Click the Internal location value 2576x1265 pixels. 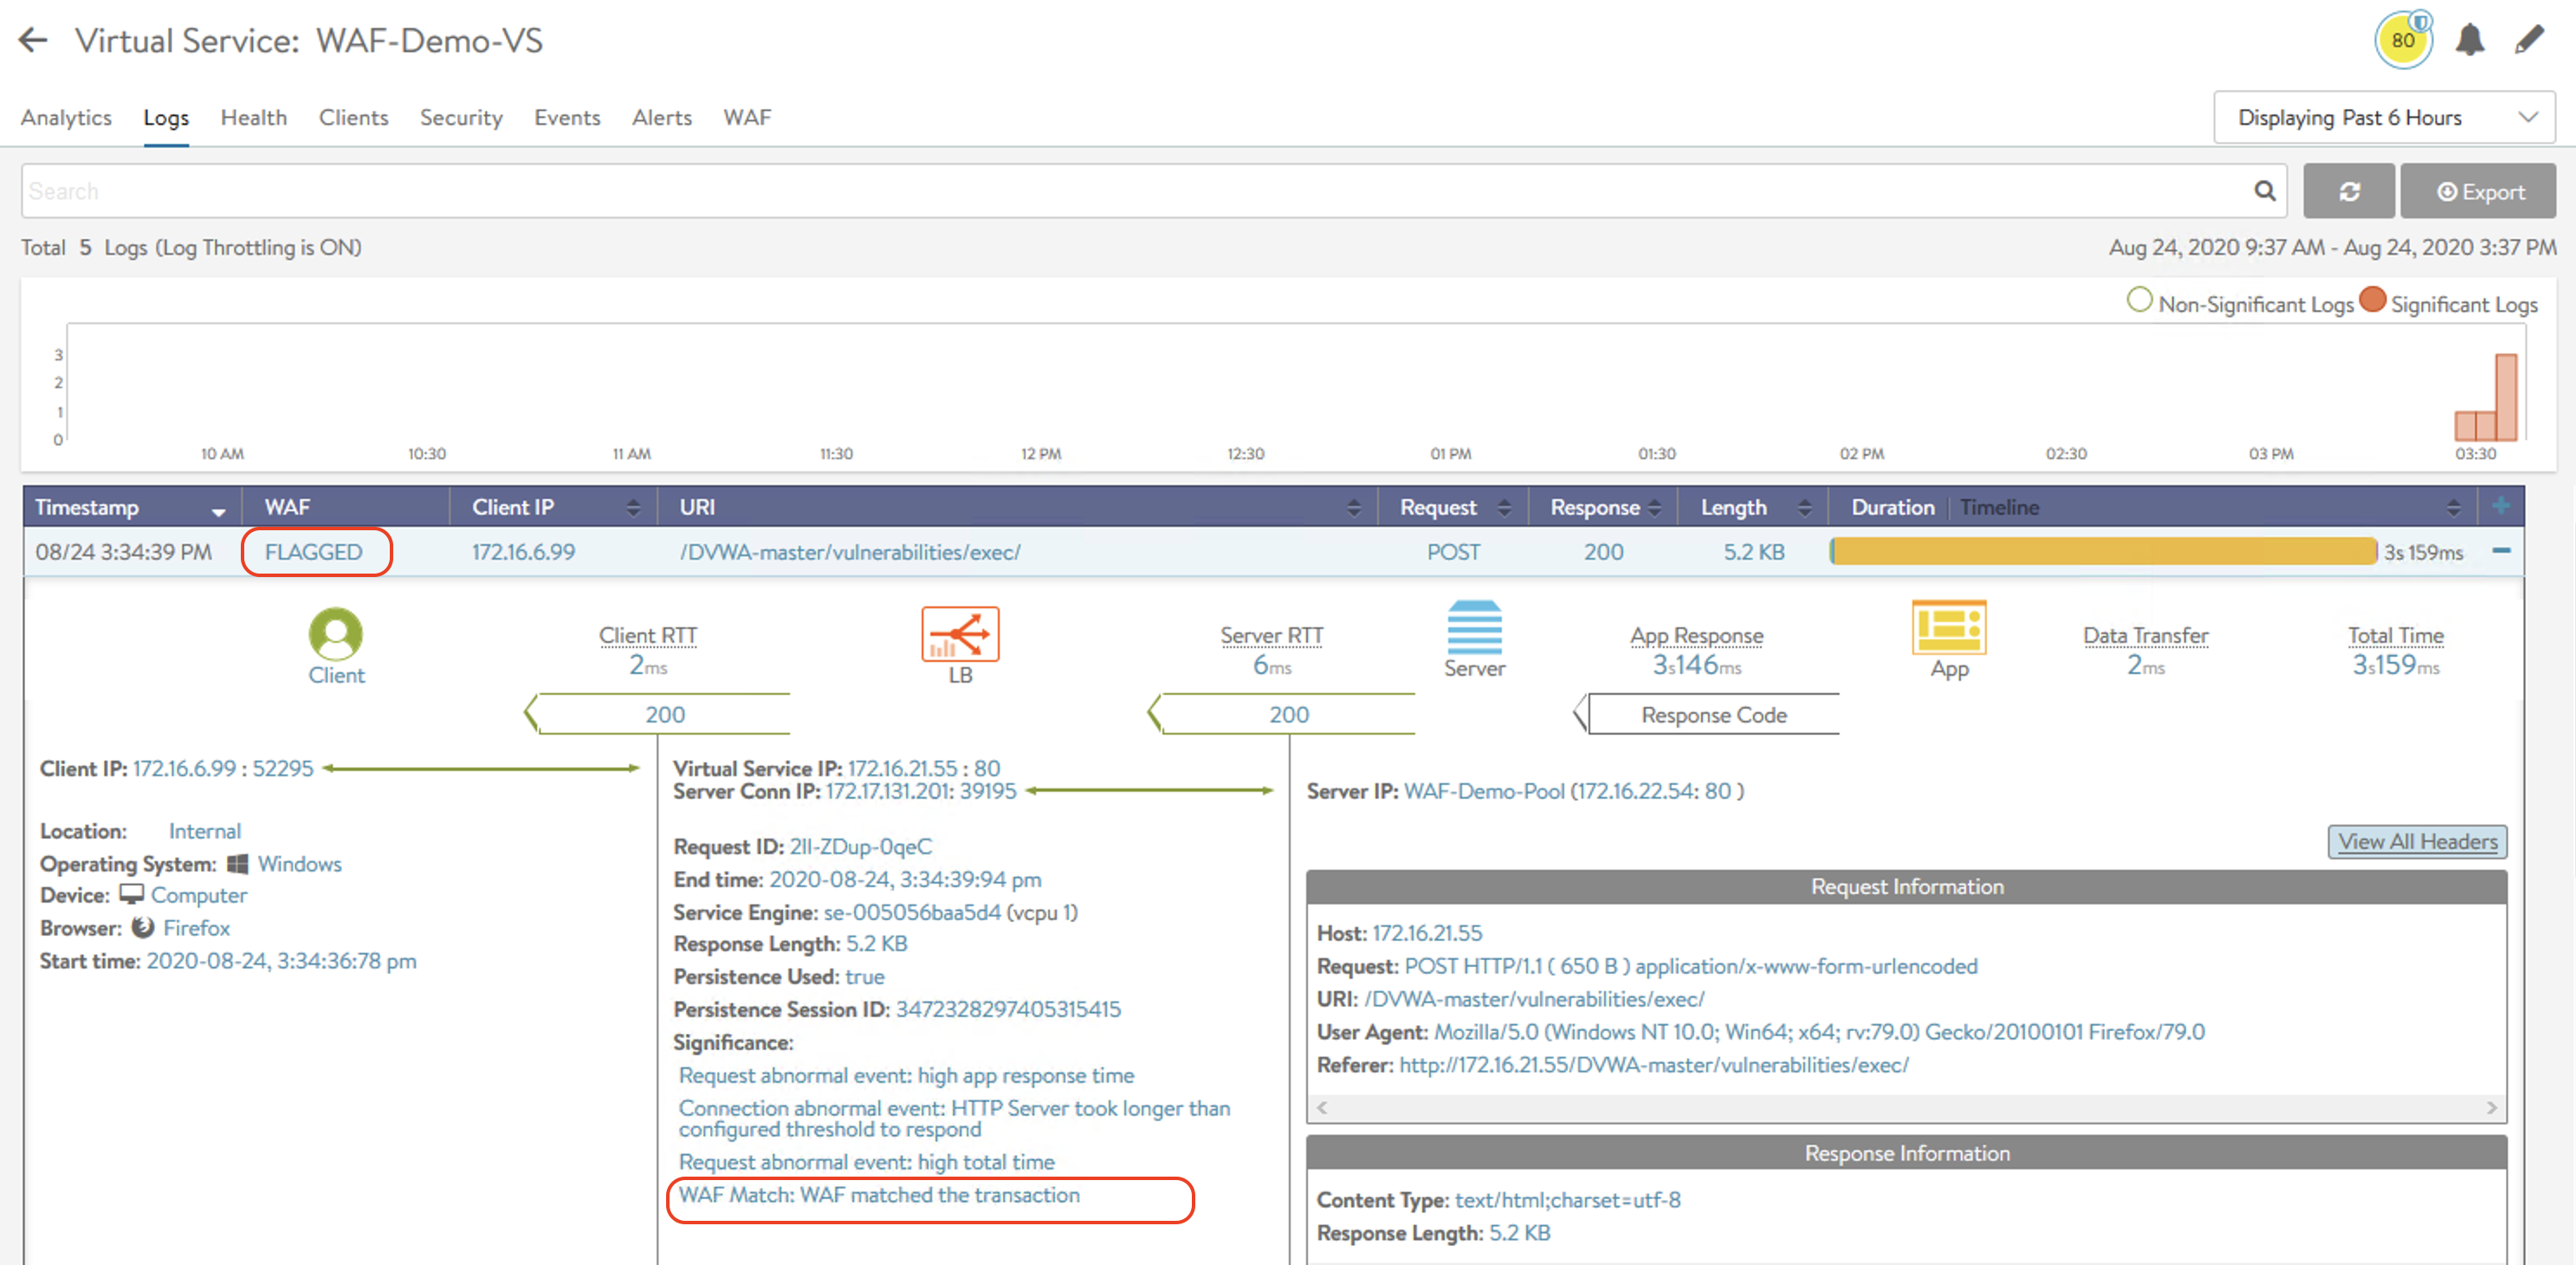[x=204, y=831]
